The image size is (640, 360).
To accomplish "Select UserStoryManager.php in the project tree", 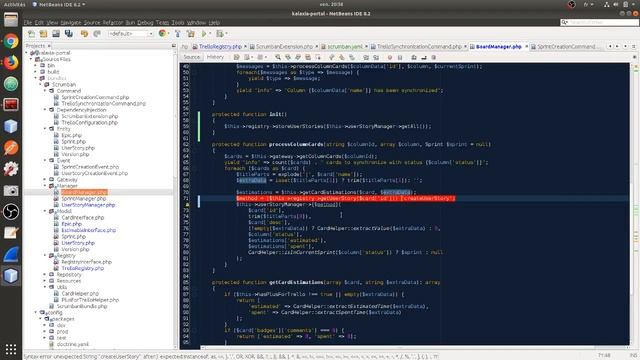I will 88,205.
